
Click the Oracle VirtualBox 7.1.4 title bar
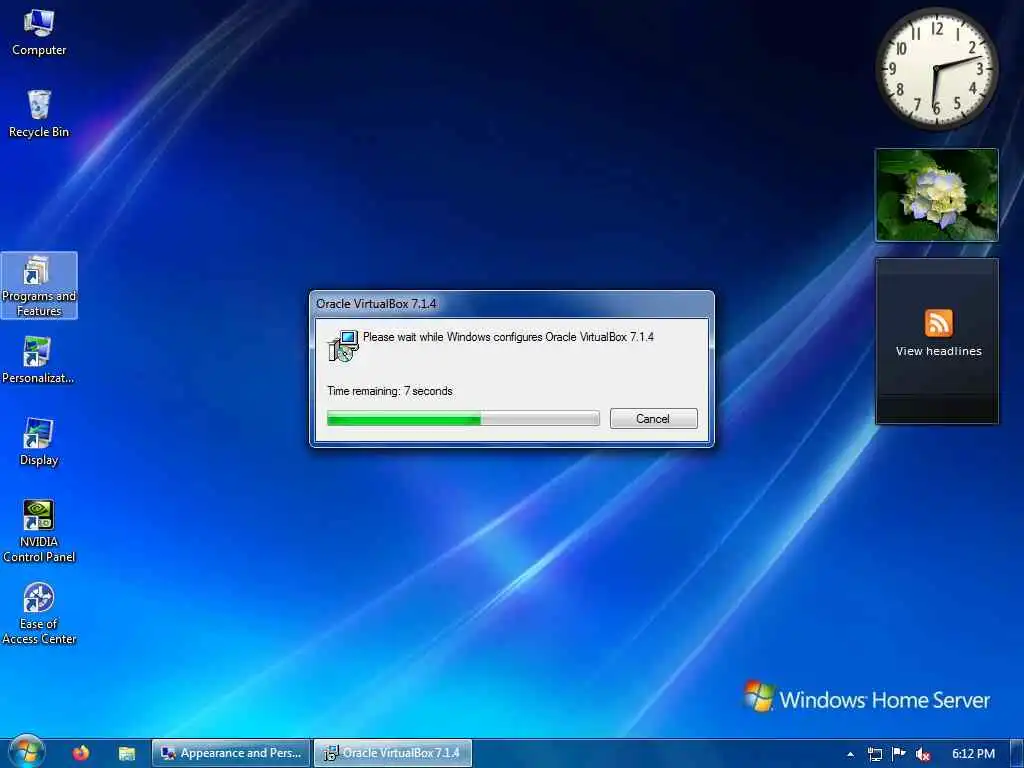tap(511, 304)
